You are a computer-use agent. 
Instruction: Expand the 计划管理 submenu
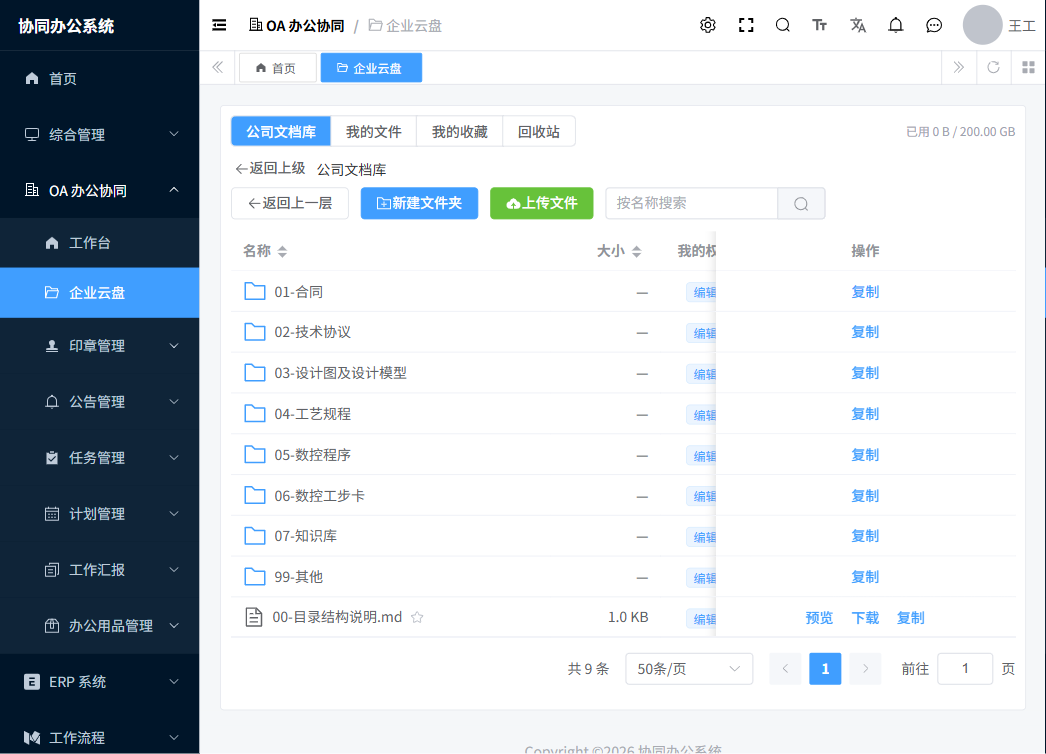pos(99,514)
